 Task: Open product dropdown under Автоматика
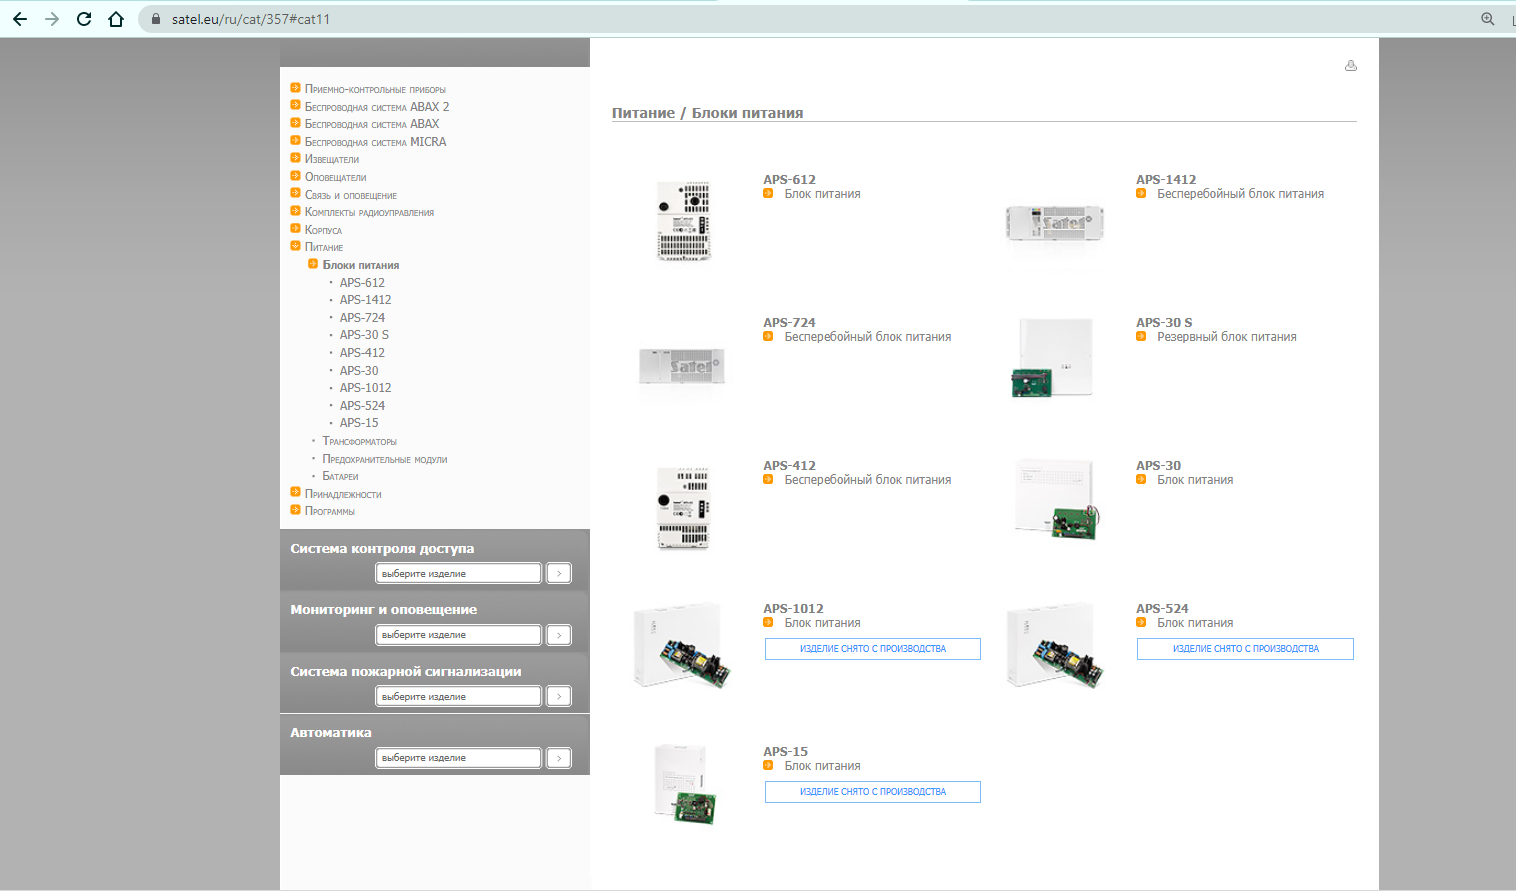459,757
